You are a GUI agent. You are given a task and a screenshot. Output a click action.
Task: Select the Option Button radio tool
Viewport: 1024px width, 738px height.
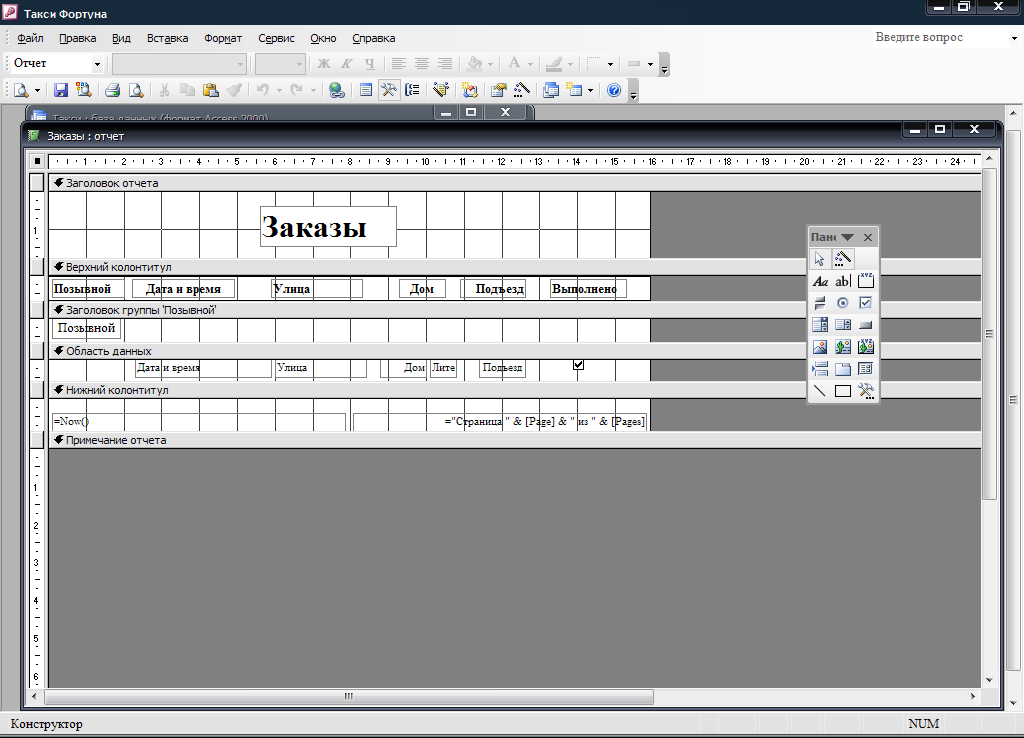(843, 303)
